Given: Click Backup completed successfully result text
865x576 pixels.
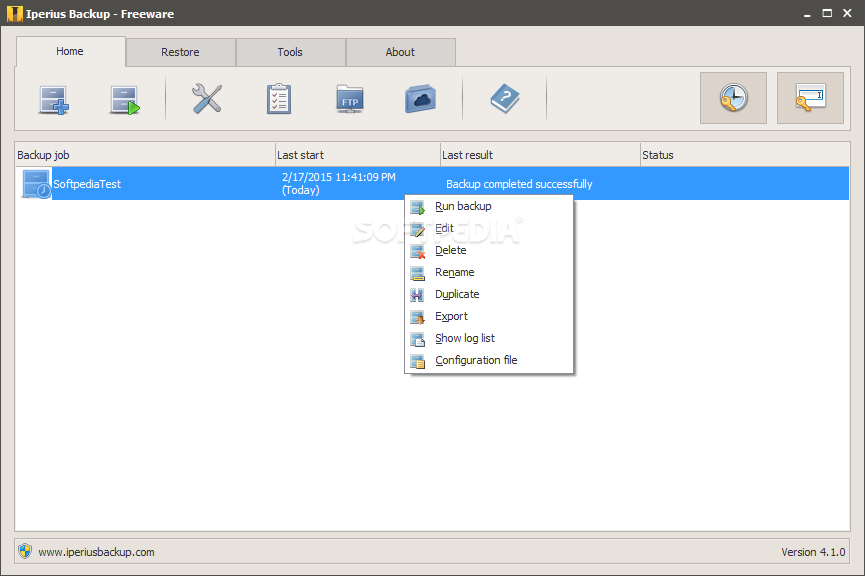Looking at the screenshot, I should point(519,184).
